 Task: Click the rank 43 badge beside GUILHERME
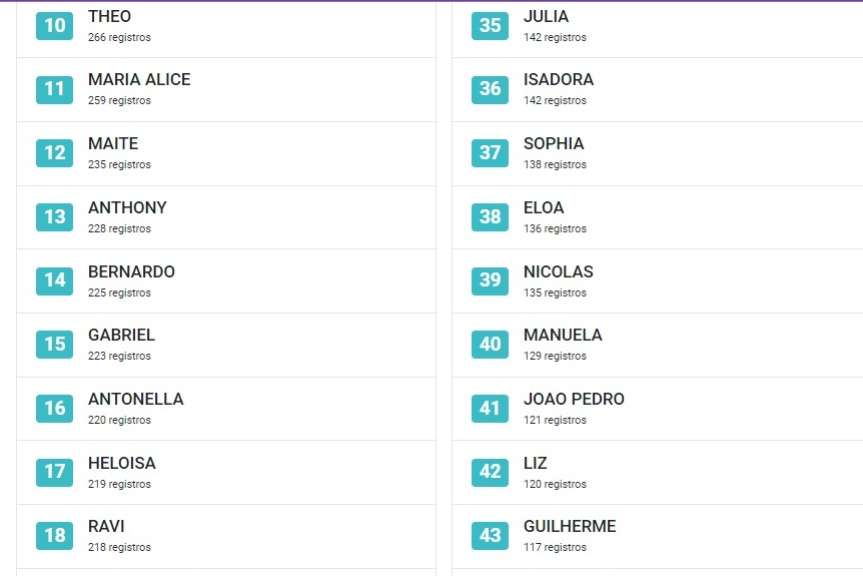(x=490, y=535)
